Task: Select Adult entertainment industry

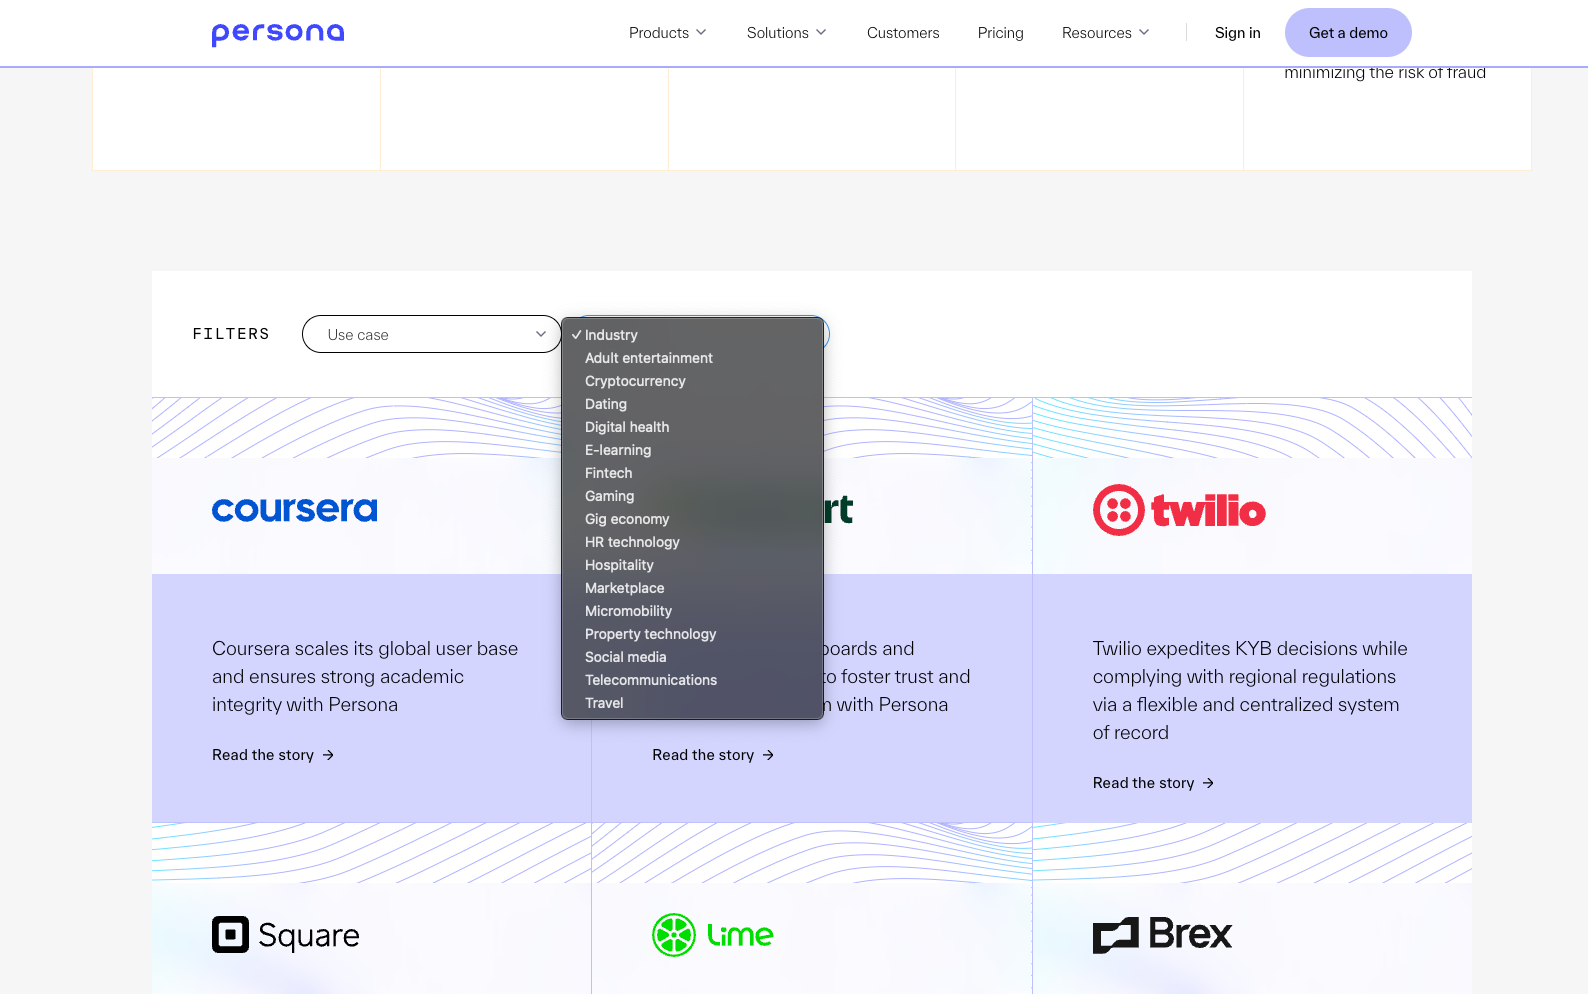Action: pos(692,358)
